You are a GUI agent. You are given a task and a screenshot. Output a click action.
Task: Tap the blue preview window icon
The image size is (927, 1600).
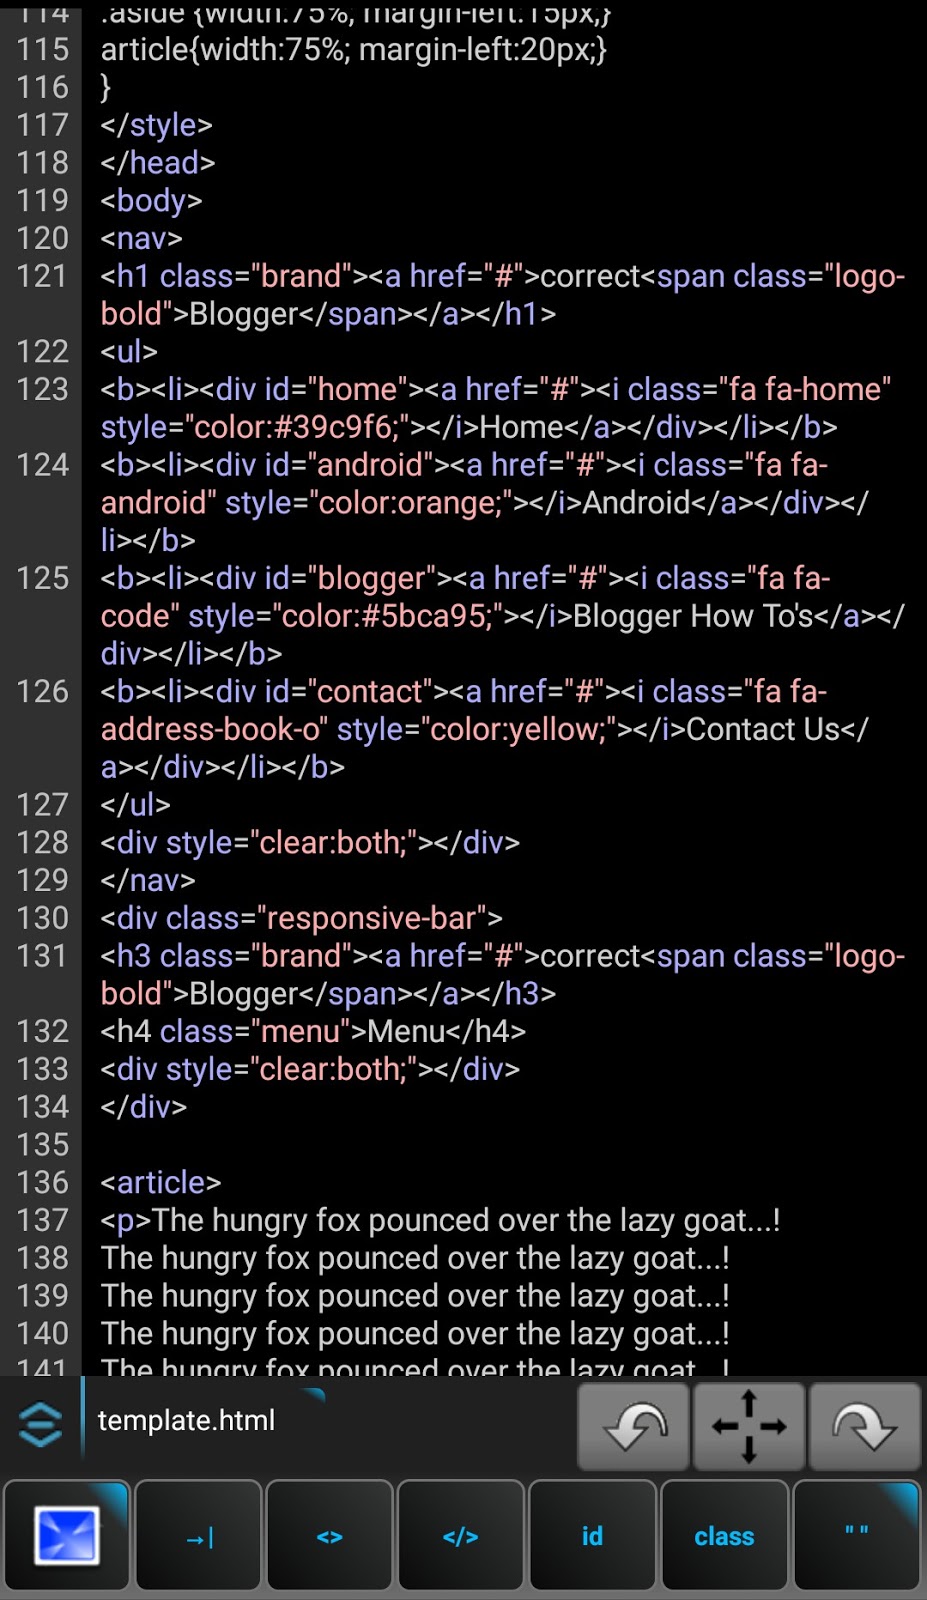pos(67,1535)
